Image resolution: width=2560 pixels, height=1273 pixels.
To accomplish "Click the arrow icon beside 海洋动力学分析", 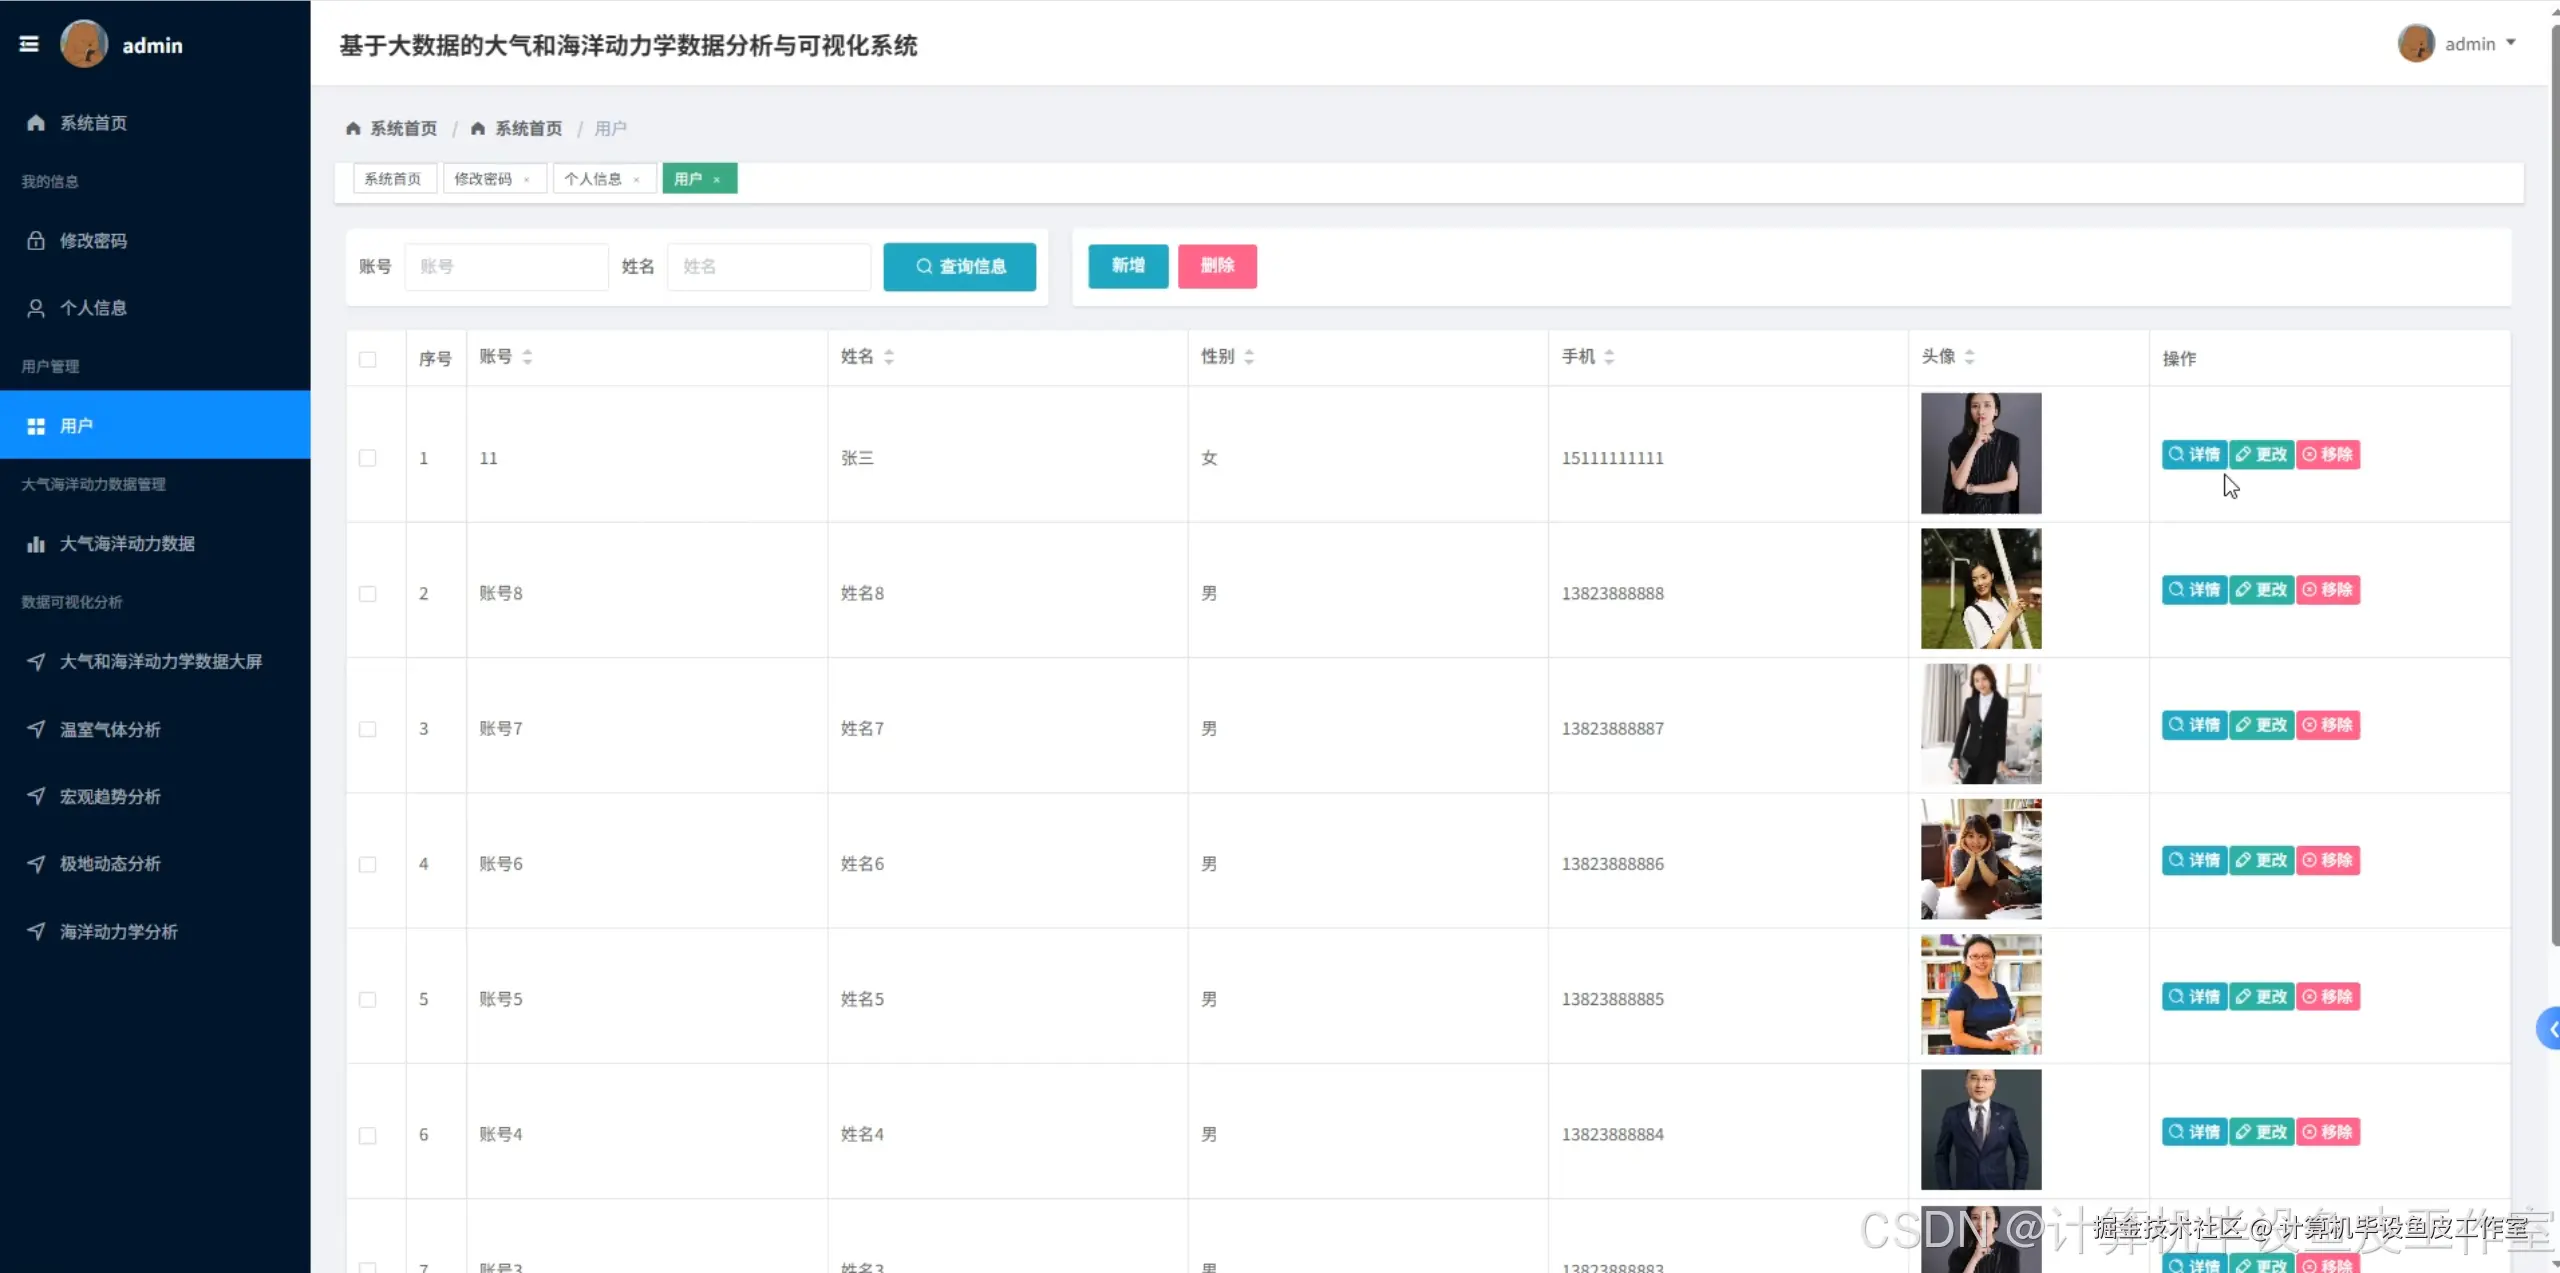I will pos(36,931).
